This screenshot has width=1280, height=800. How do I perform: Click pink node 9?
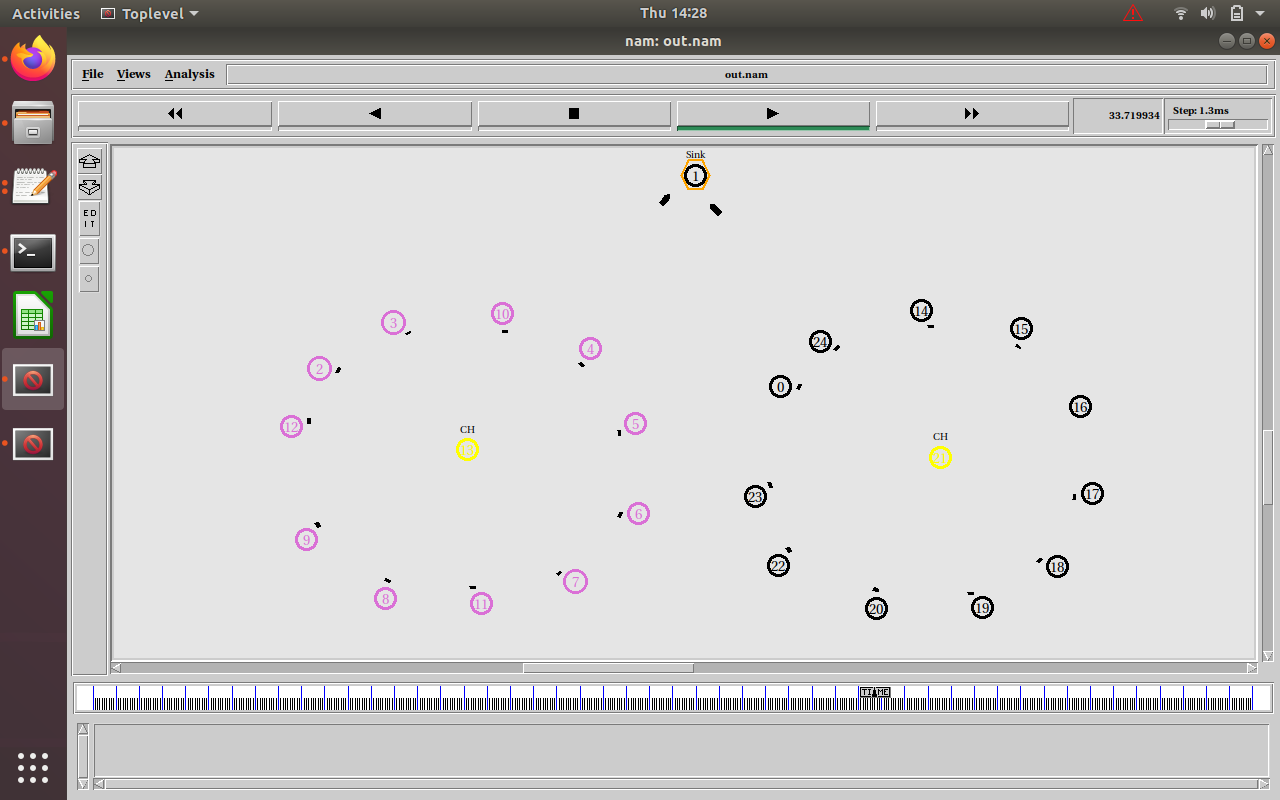pos(306,540)
